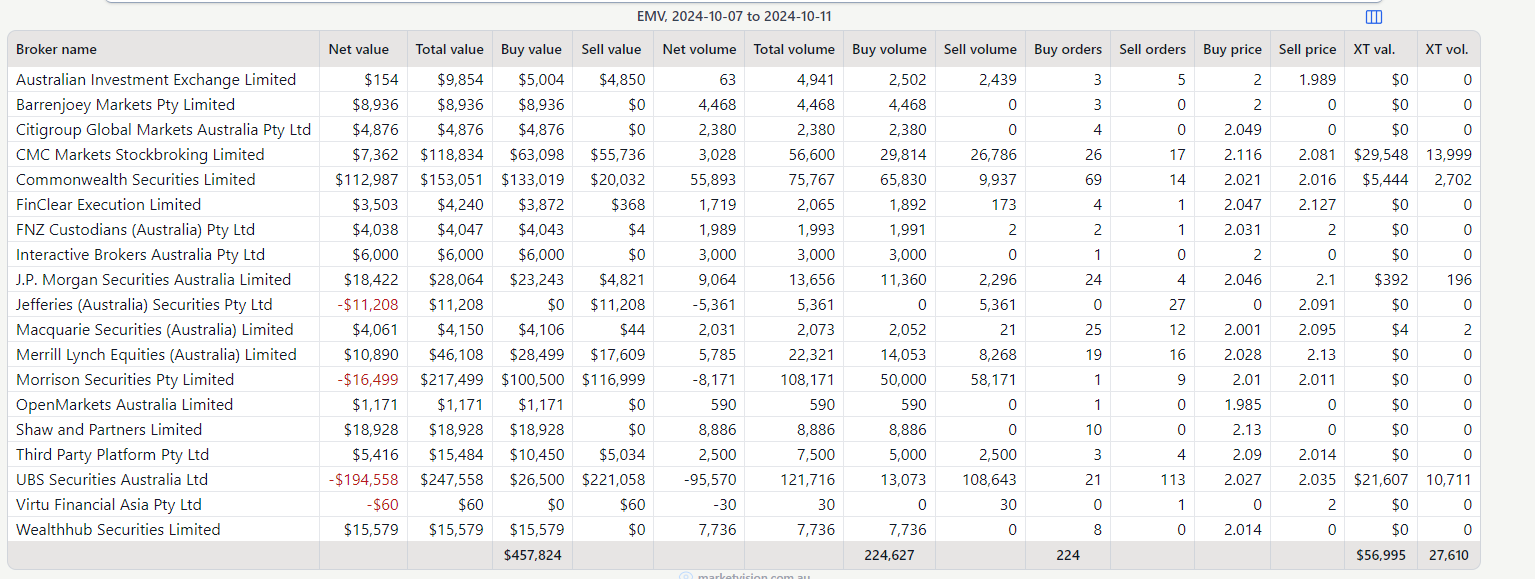Select the 27,610 XT vol. total
The width and height of the screenshot is (1535, 579).
1448,555
